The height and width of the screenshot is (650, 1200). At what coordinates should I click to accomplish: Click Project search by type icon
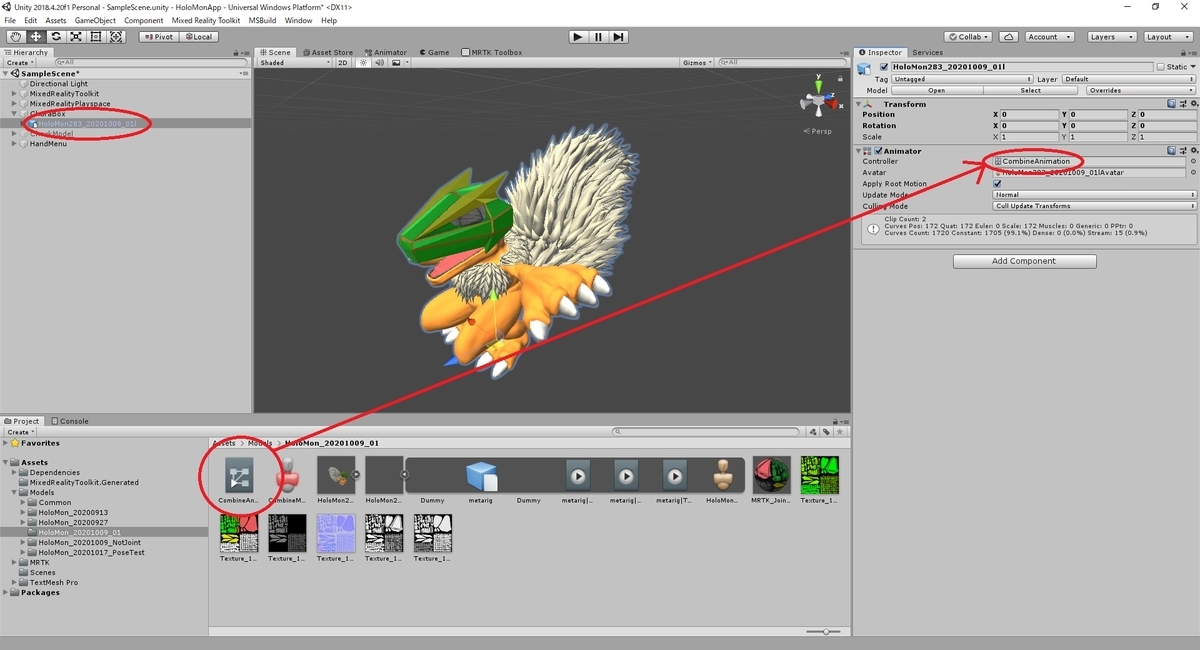pyautogui.click(x=812, y=432)
